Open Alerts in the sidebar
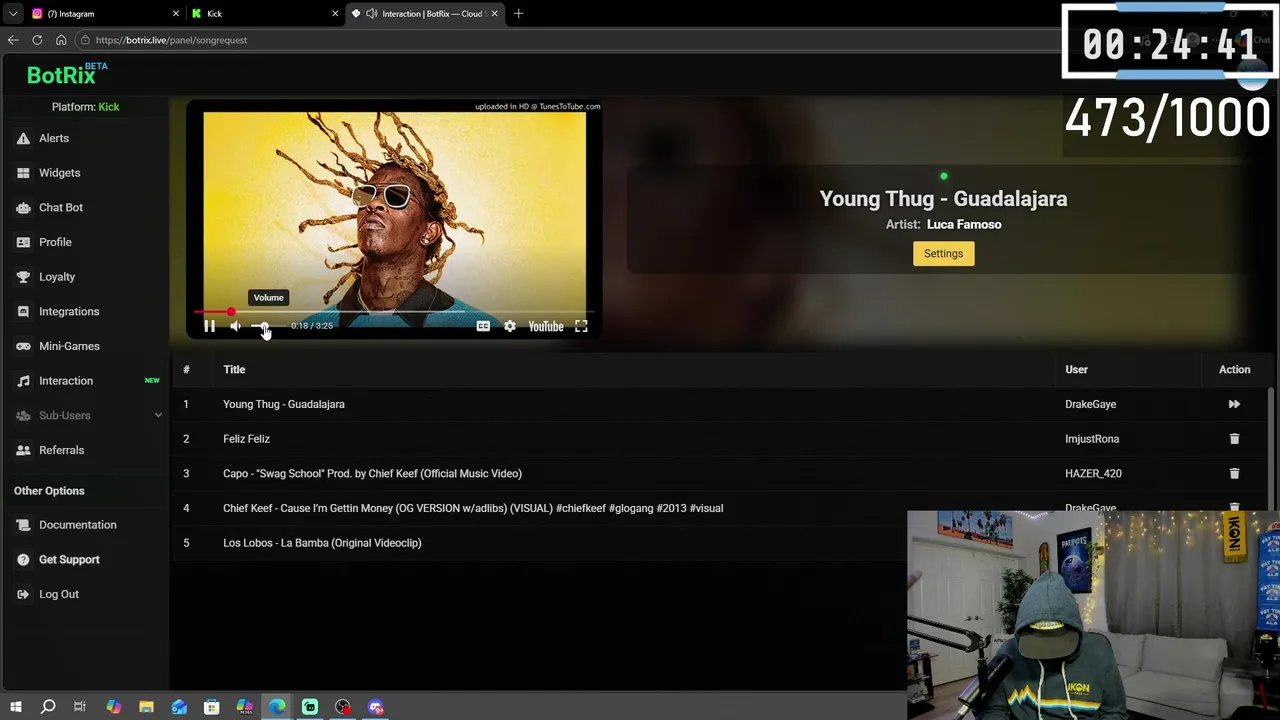This screenshot has height=720, width=1280. point(54,138)
